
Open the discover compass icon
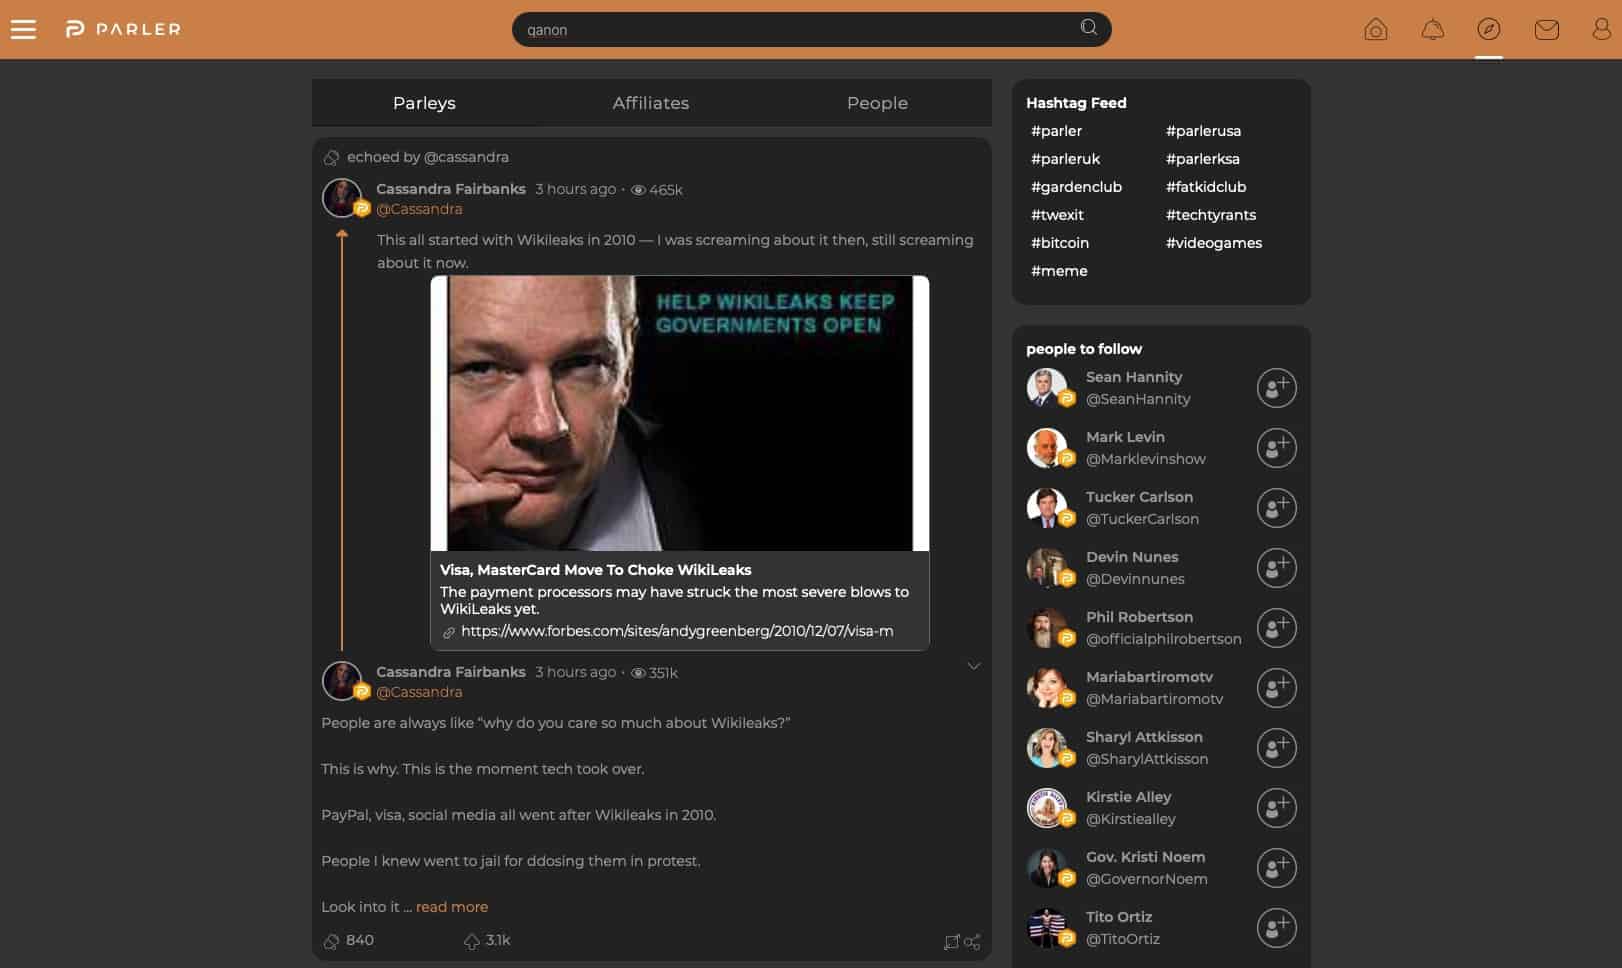(x=1489, y=29)
